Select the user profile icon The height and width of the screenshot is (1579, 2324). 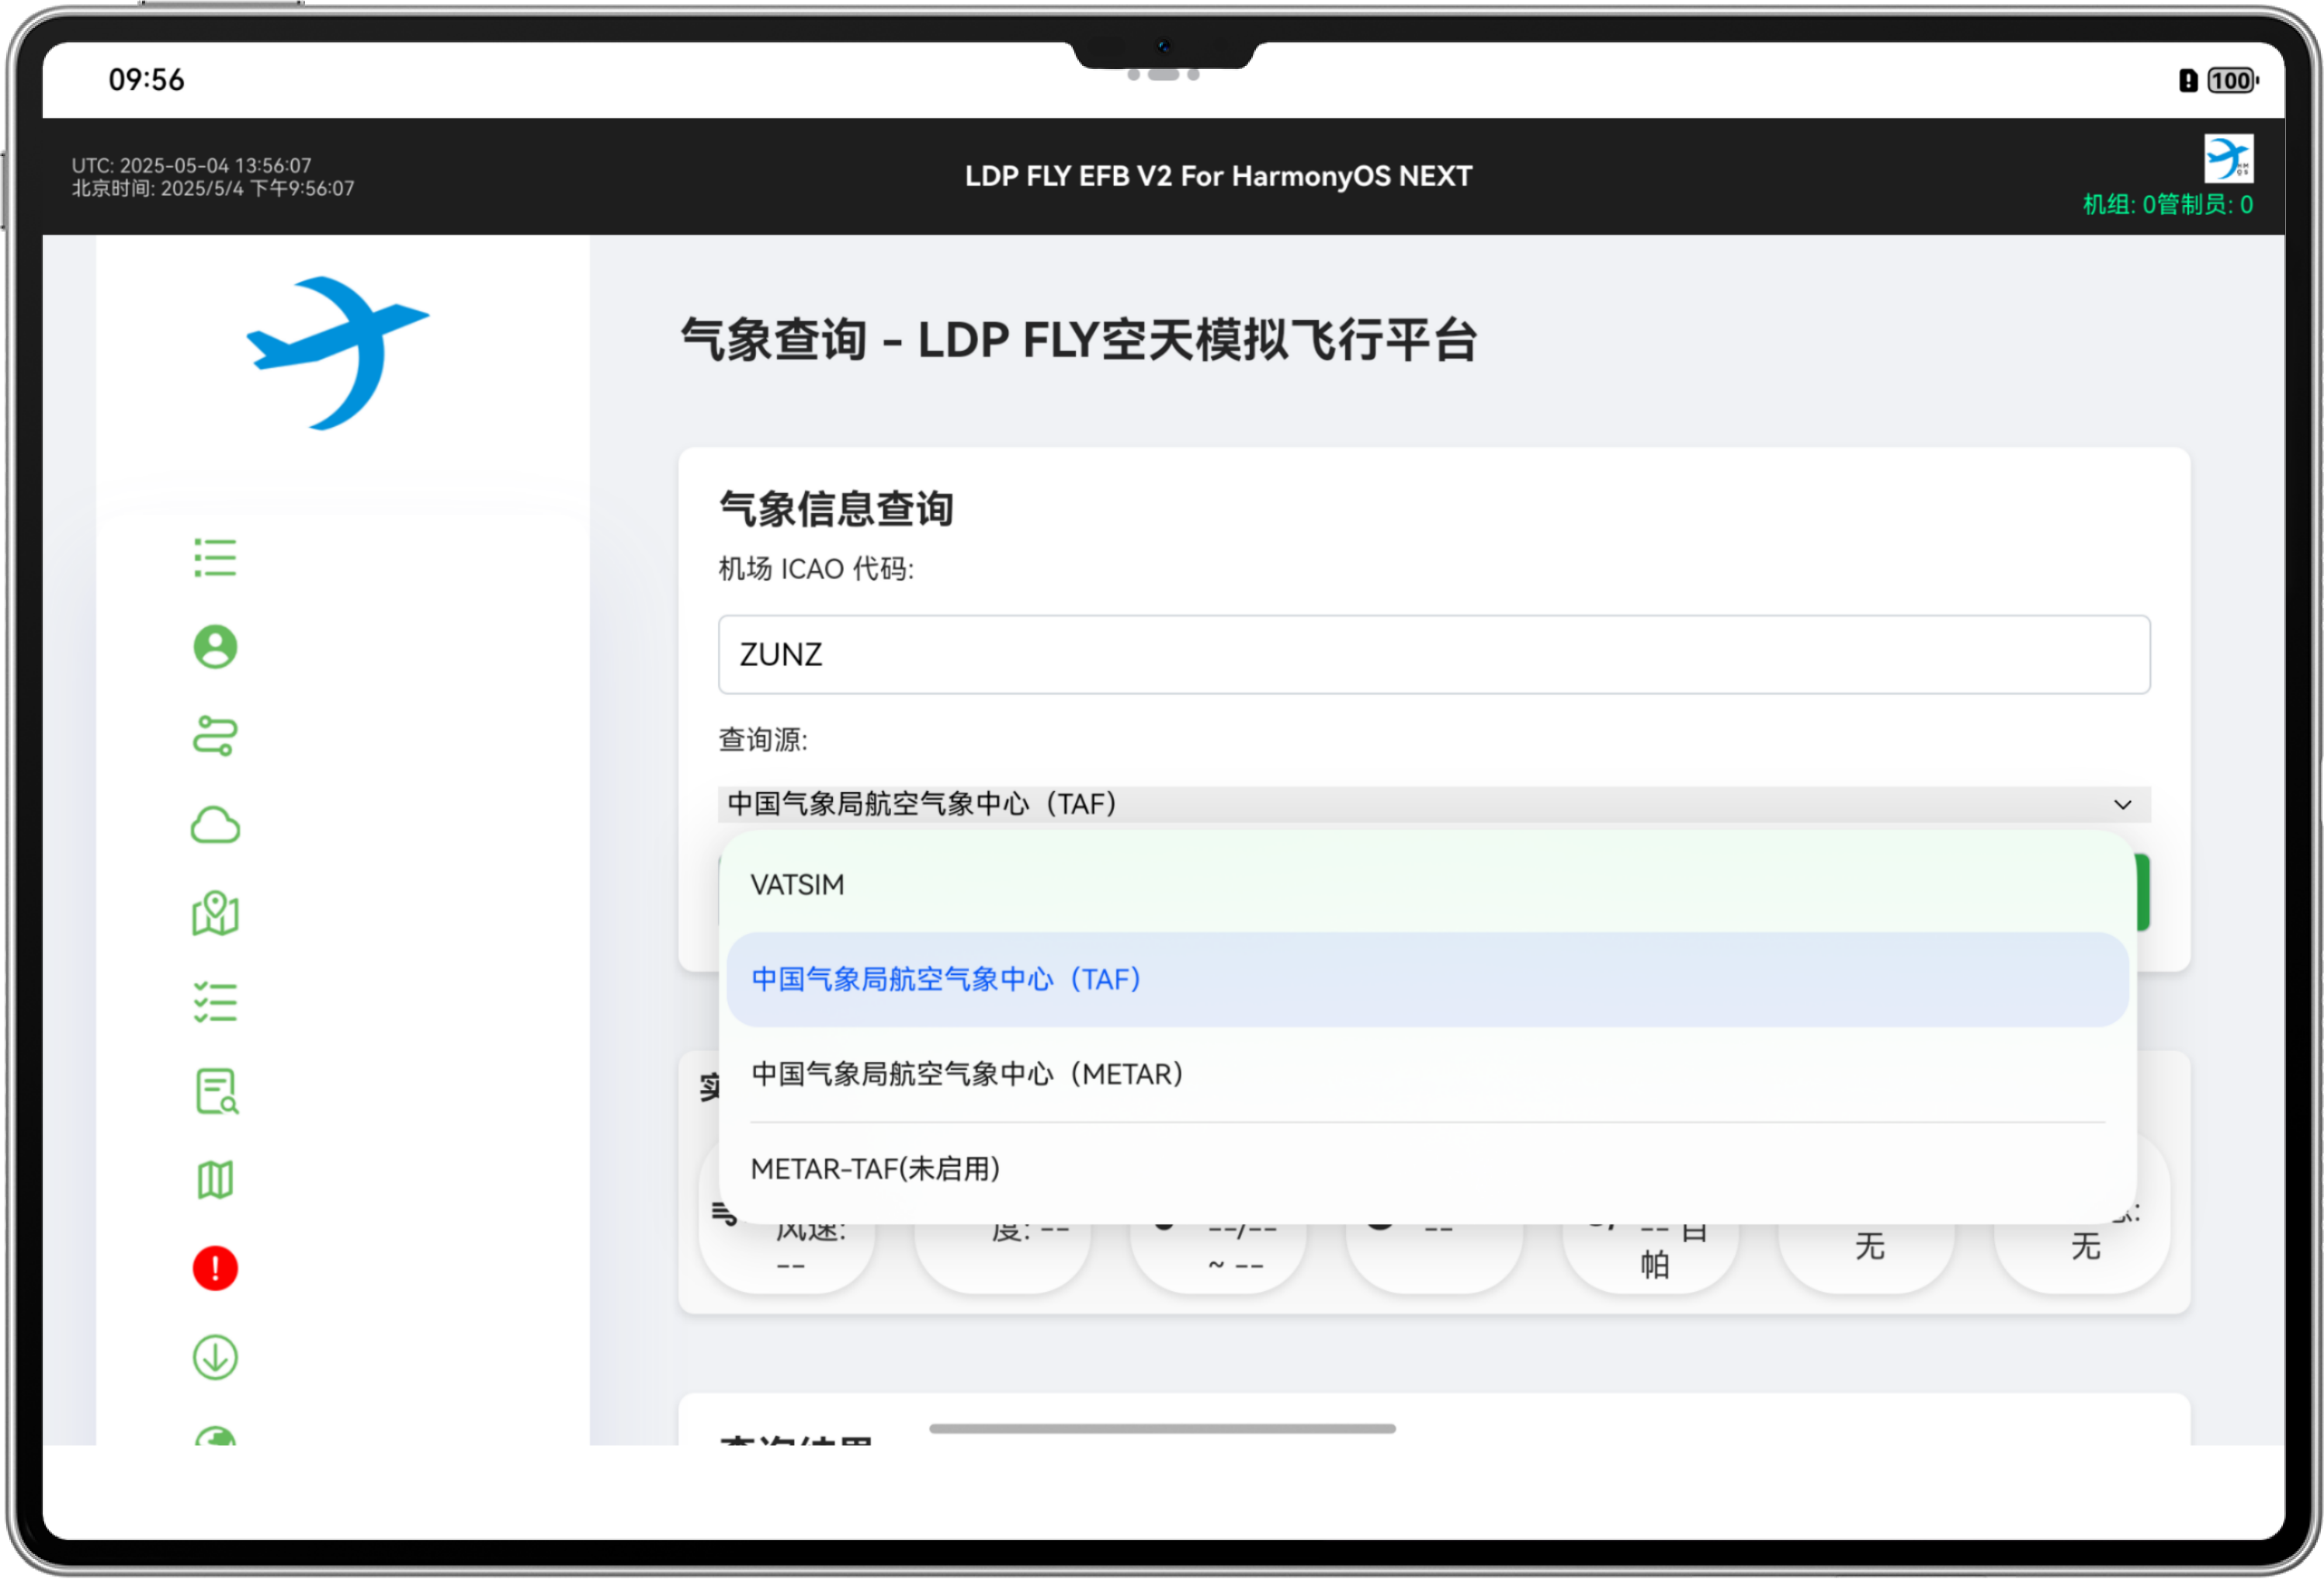tap(214, 646)
